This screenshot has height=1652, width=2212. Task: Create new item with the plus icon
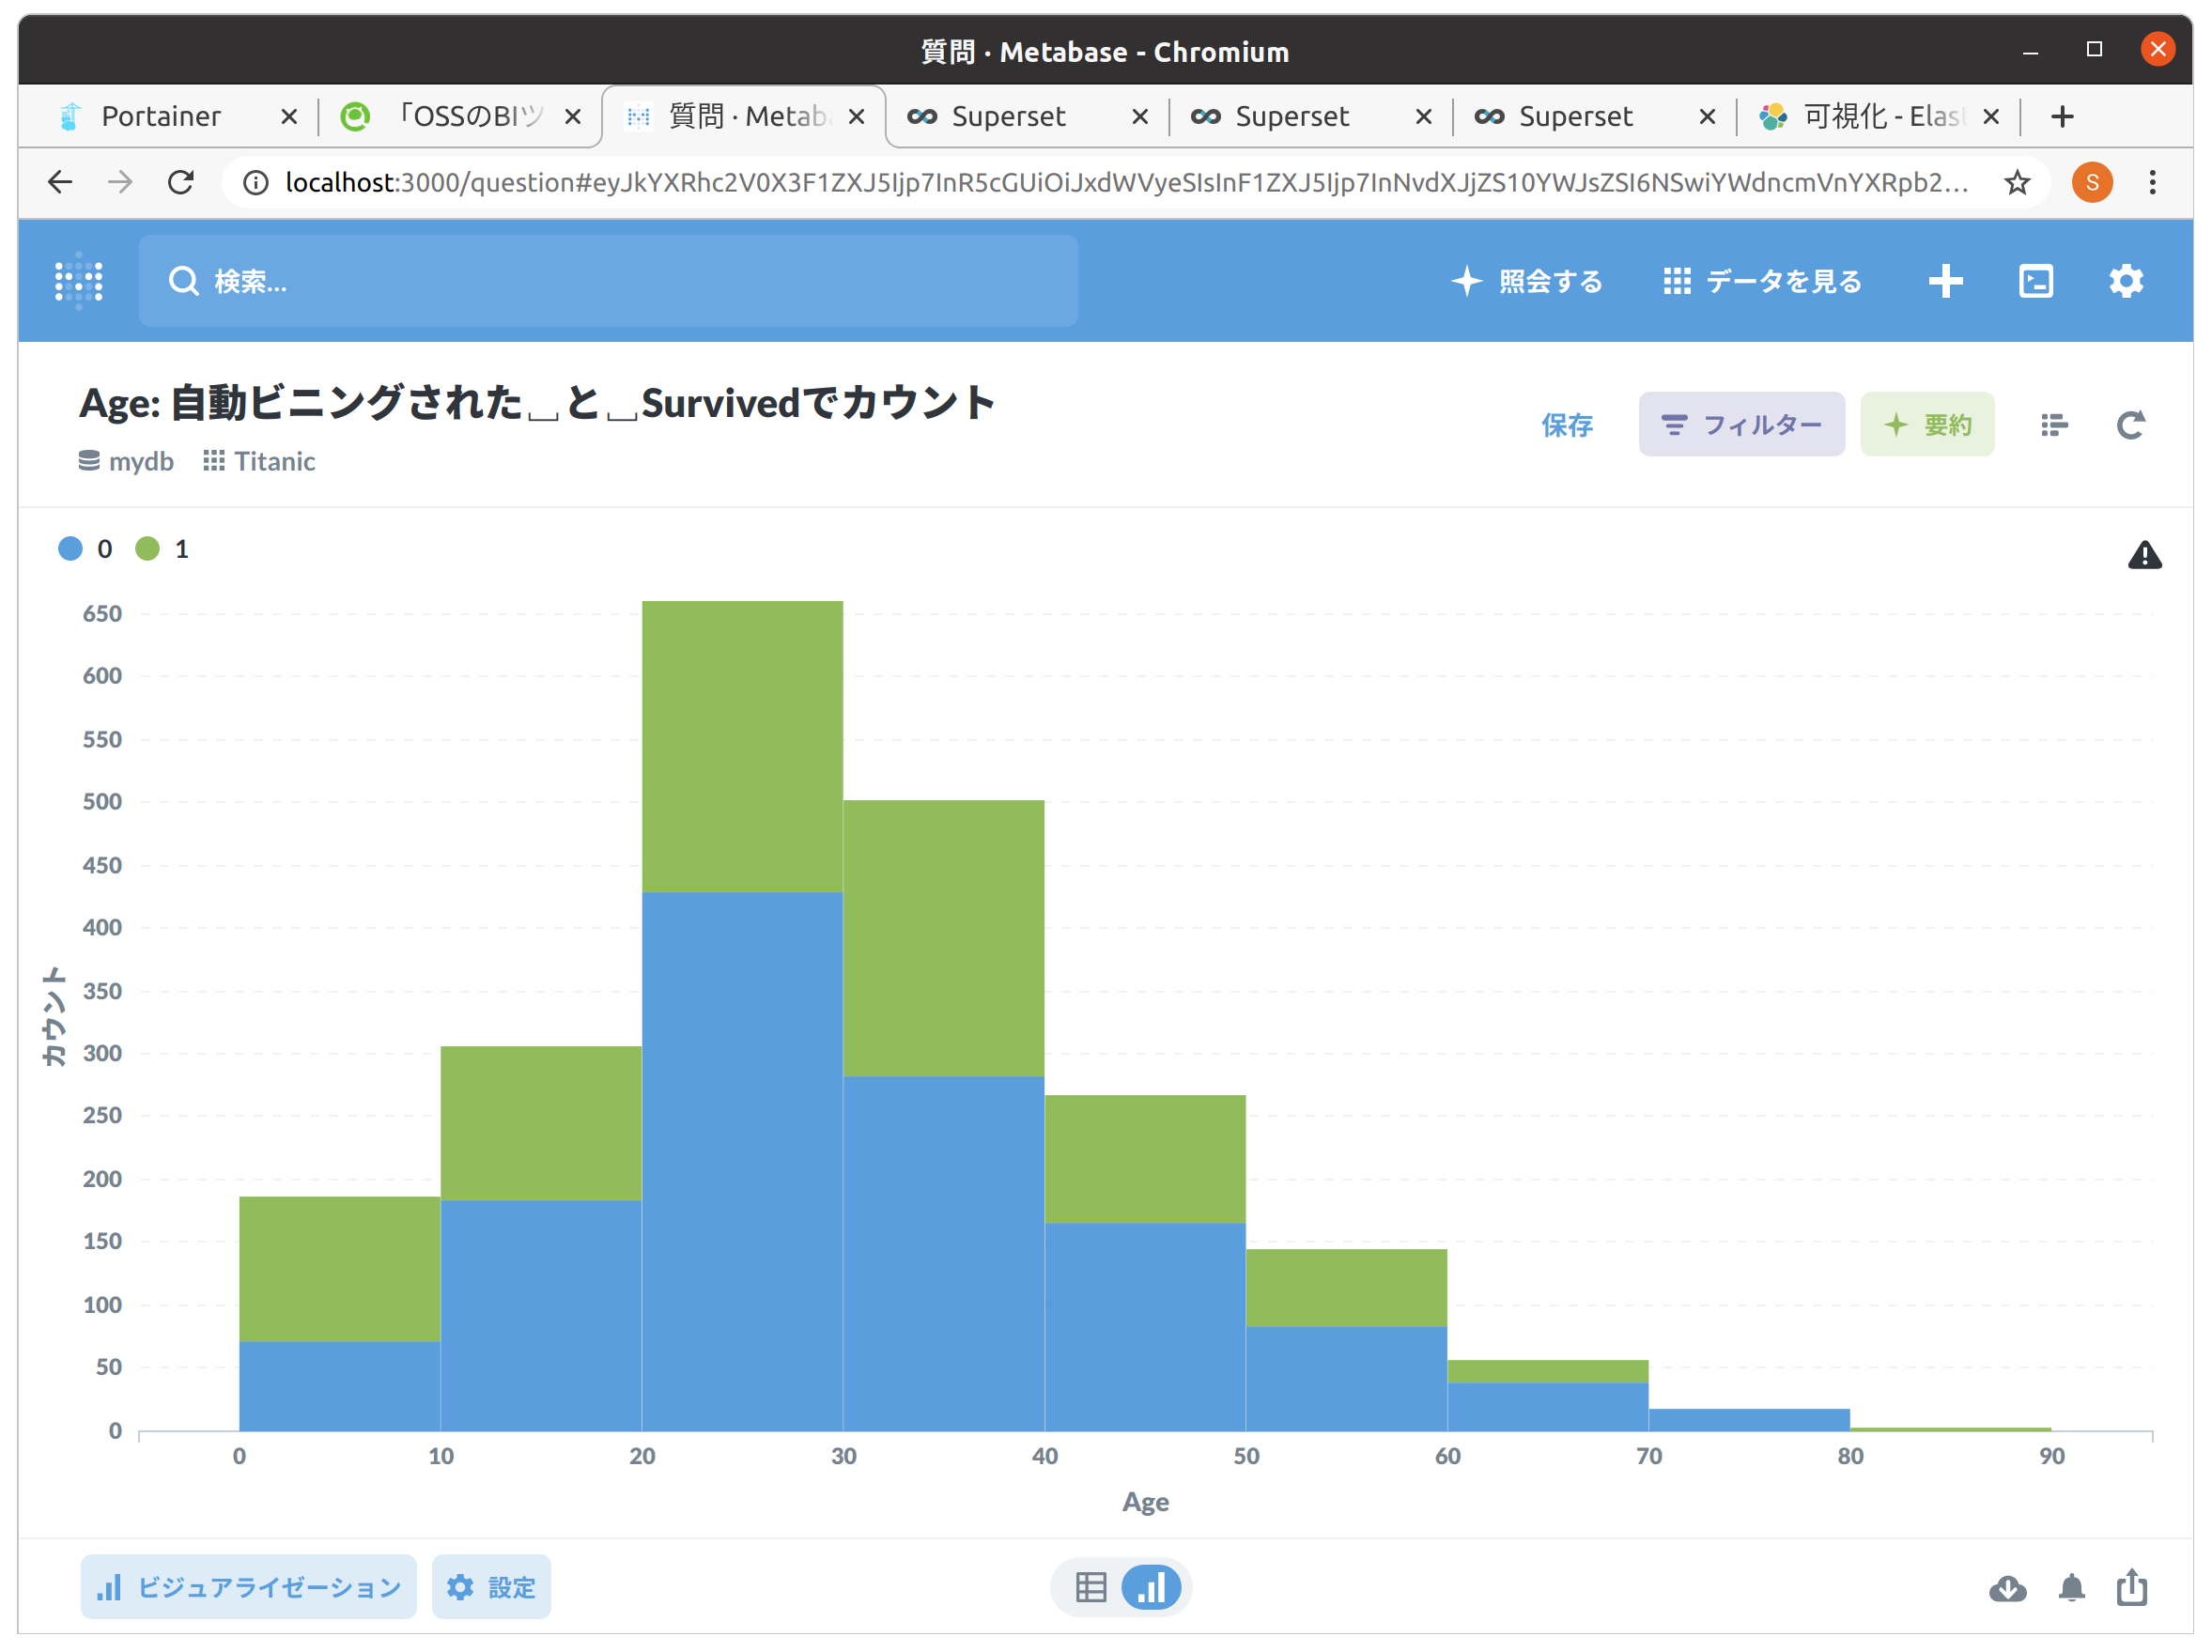click(x=1945, y=281)
